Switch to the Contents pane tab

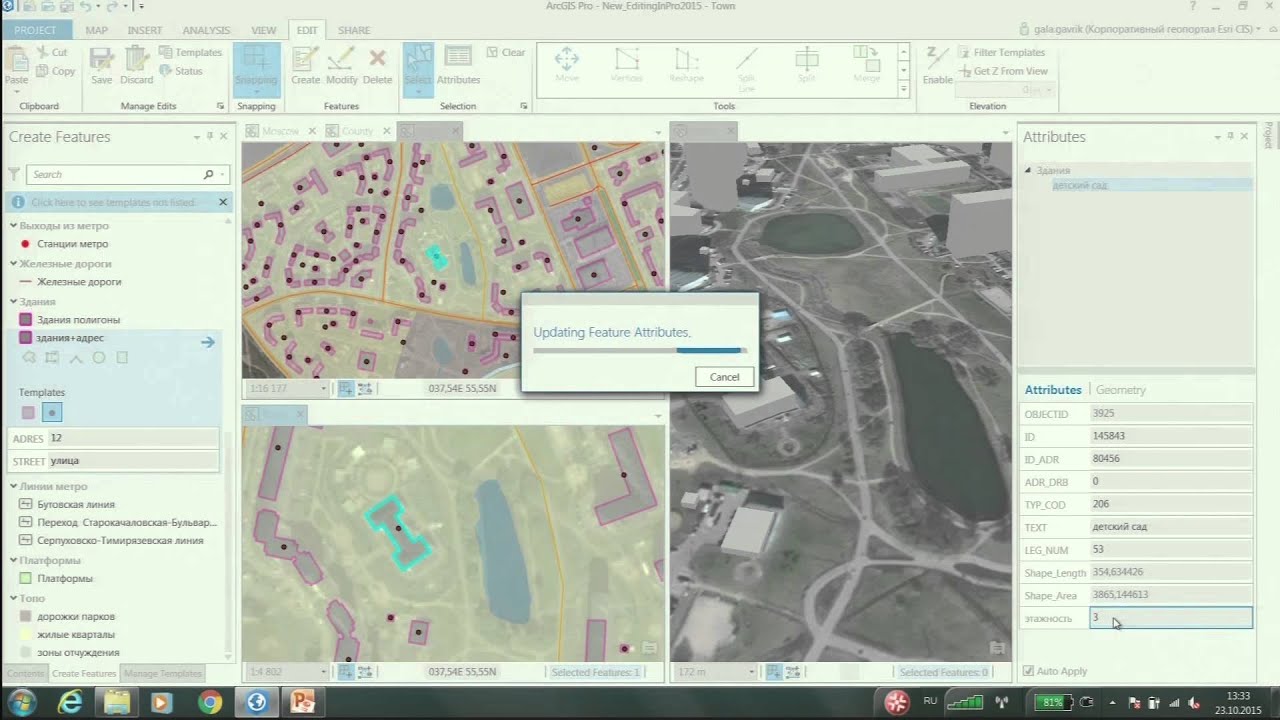(x=25, y=674)
